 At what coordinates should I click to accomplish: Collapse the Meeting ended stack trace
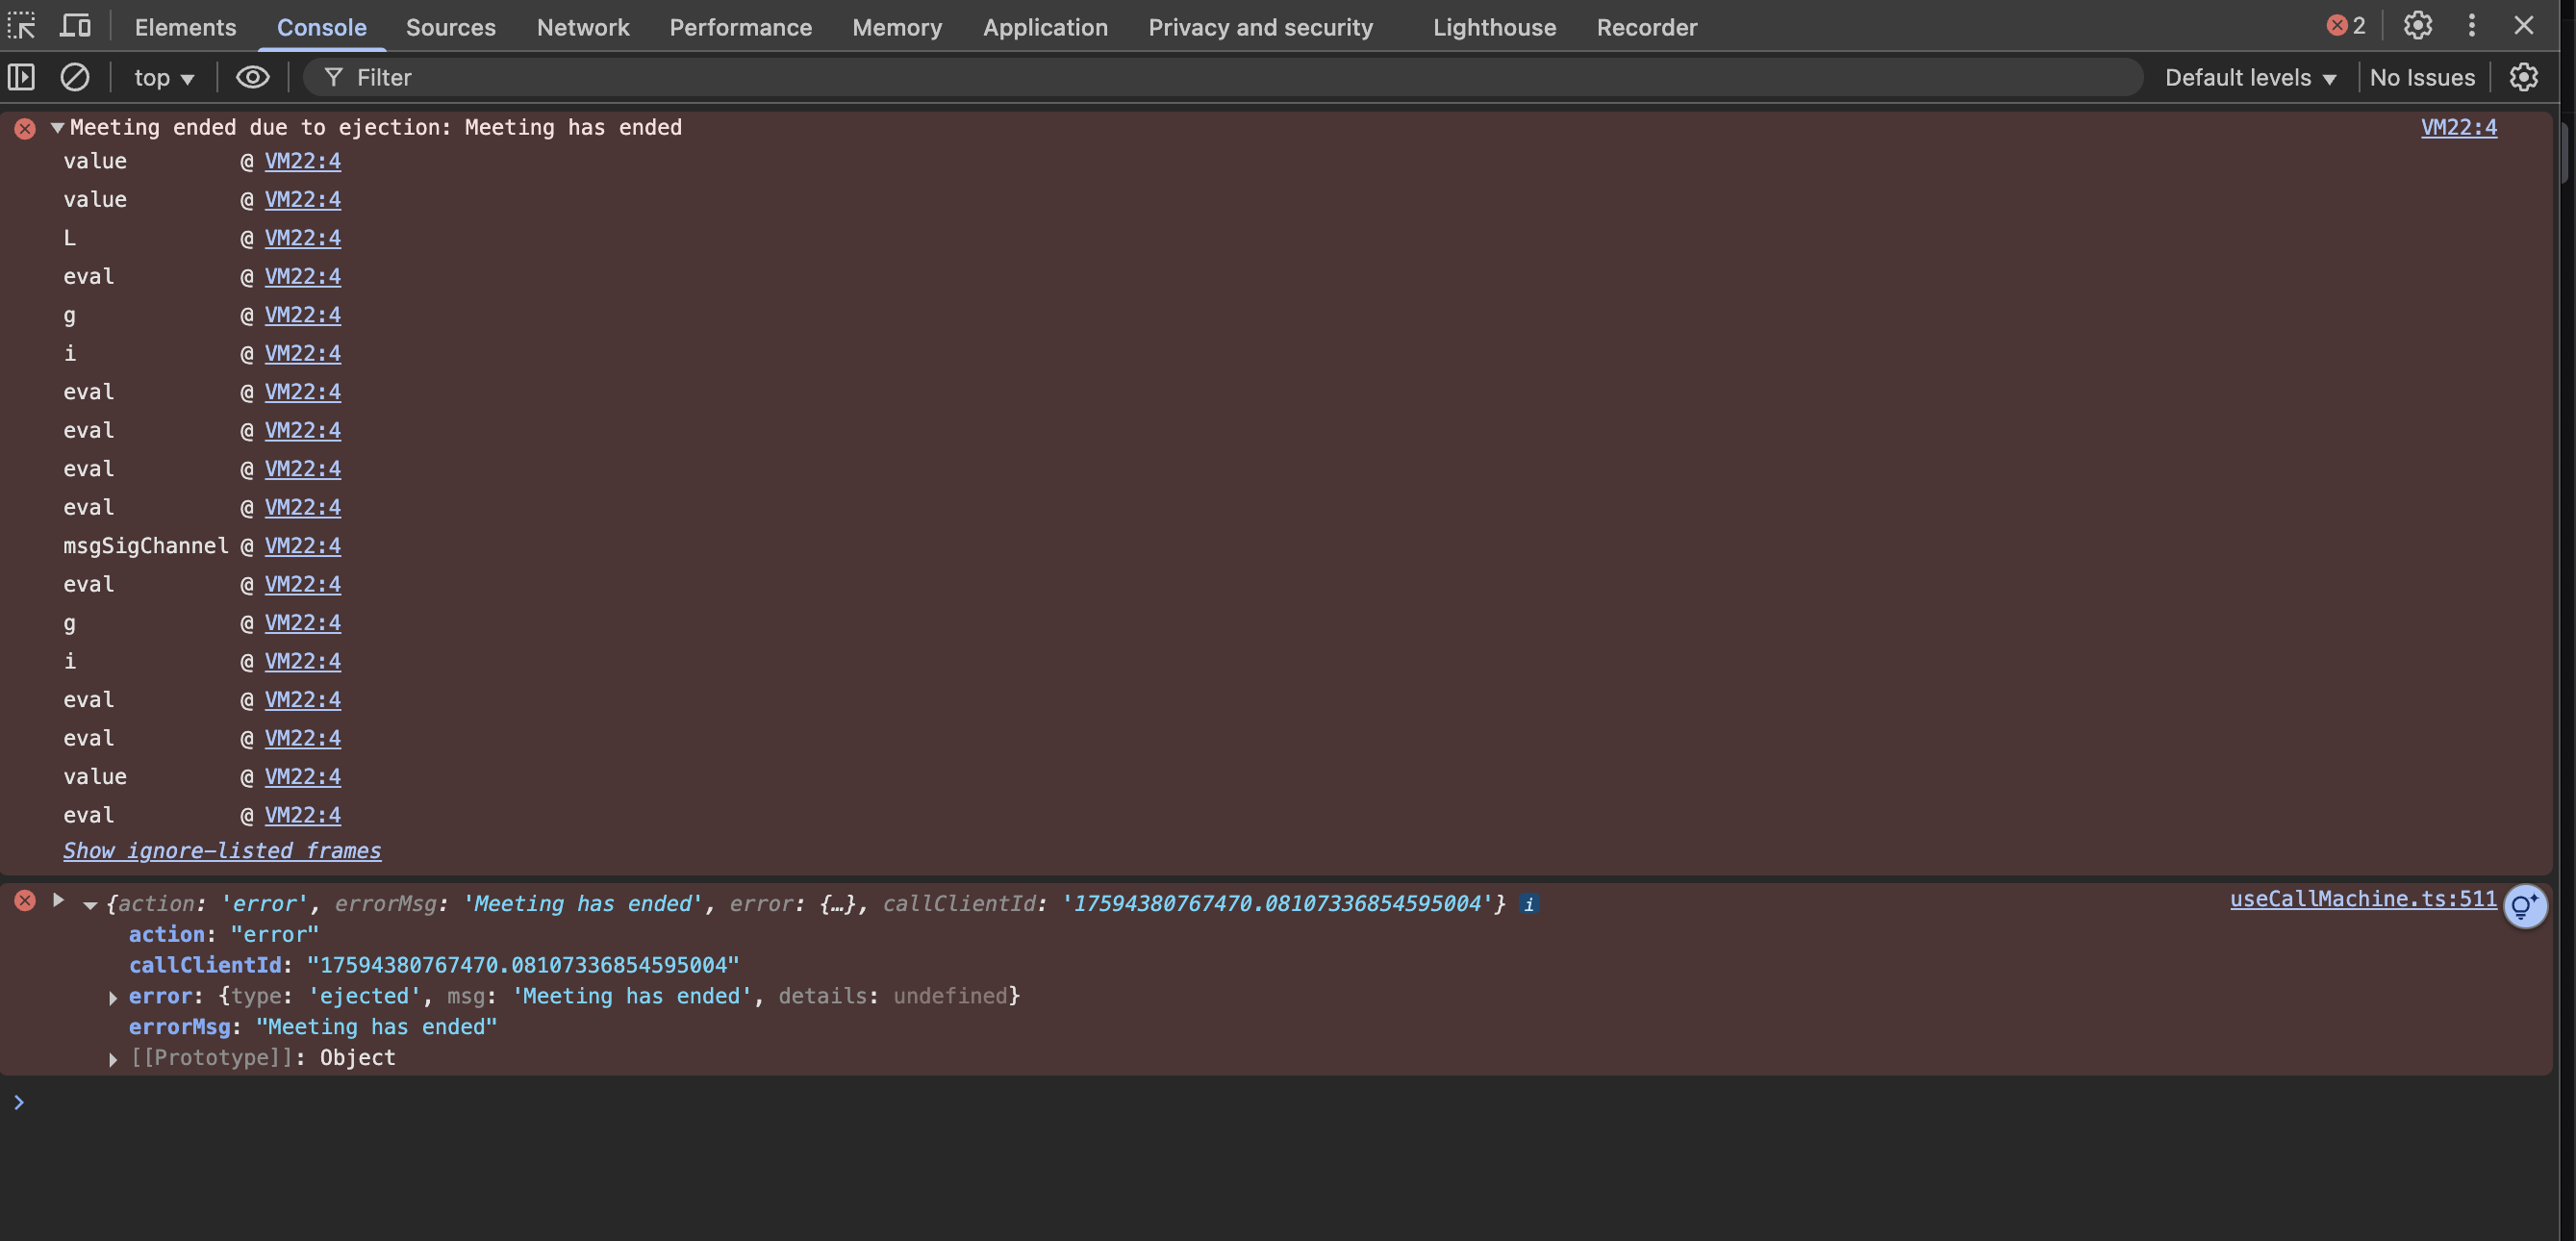point(58,128)
